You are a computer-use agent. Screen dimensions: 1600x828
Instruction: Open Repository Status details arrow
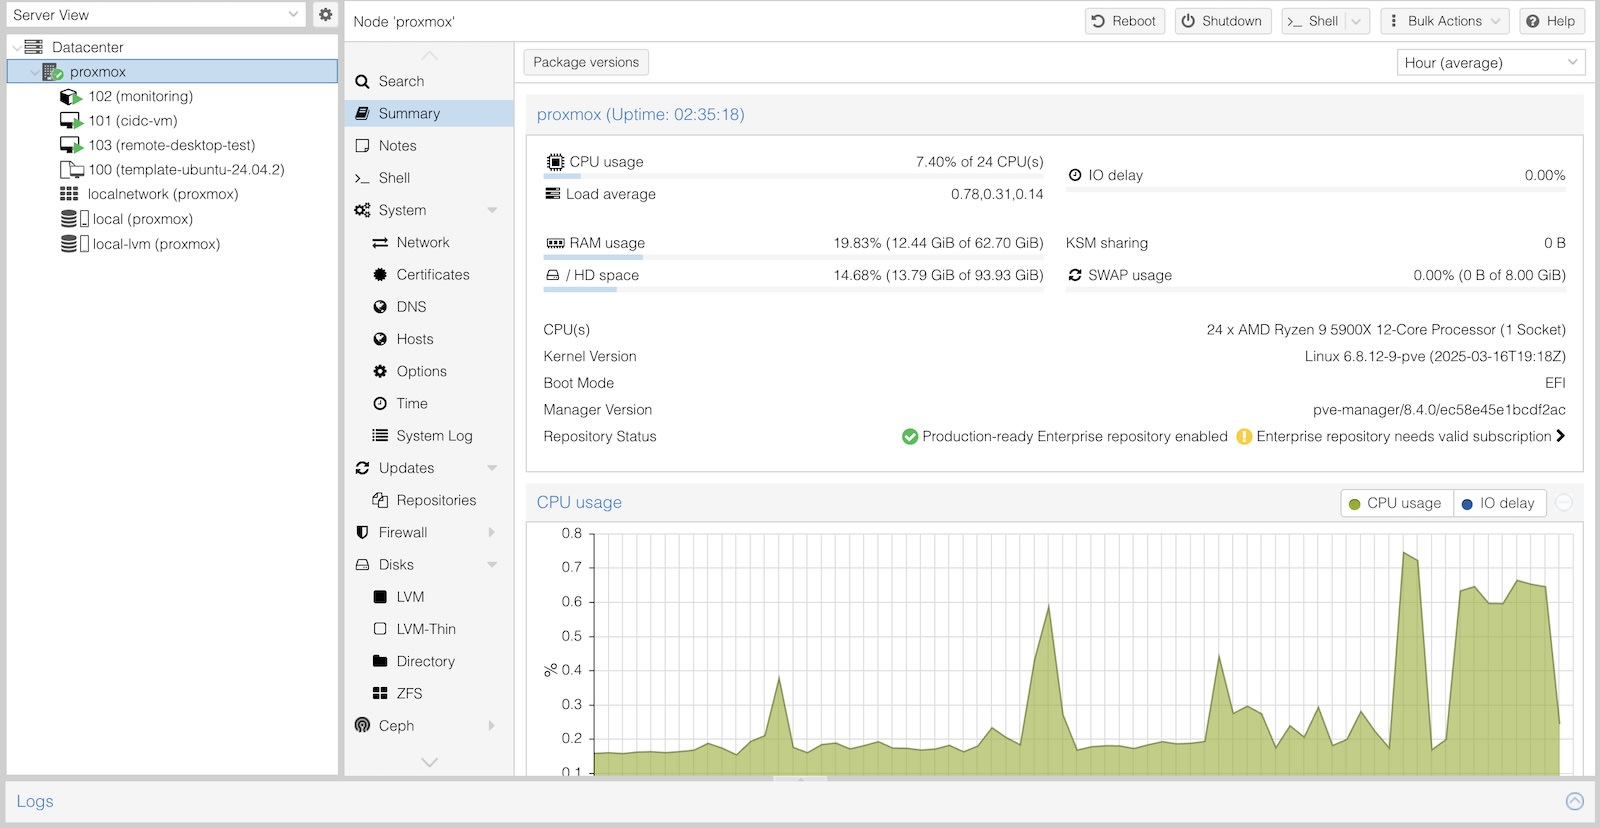[x=1560, y=436]
